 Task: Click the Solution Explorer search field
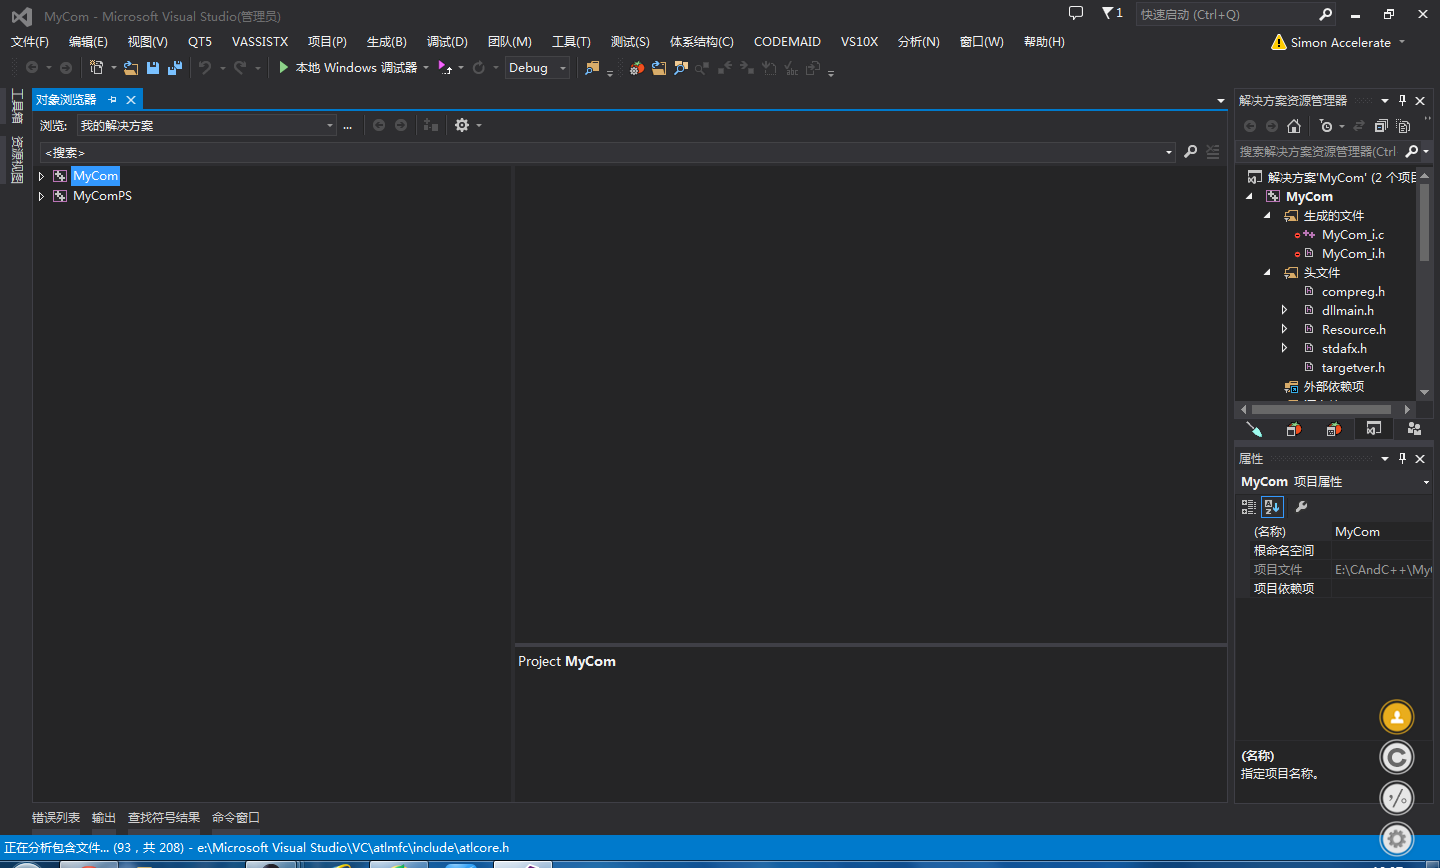coord(1318,152)
